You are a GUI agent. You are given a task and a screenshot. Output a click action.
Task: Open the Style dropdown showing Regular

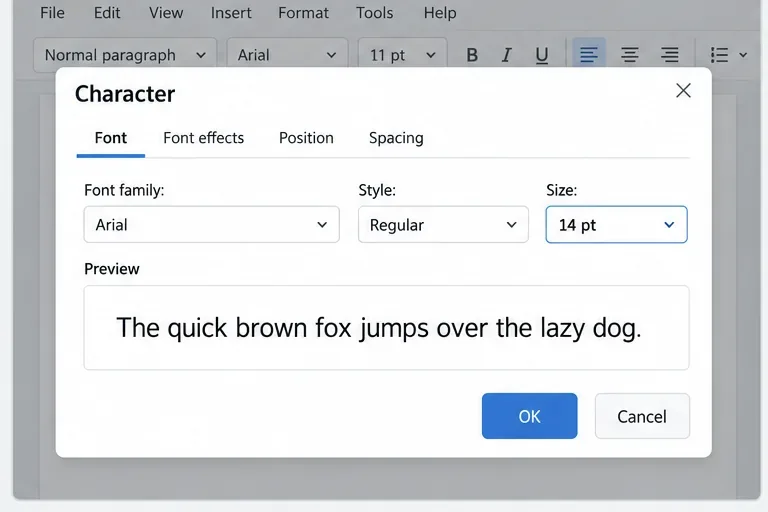click(x=443, y=224)
